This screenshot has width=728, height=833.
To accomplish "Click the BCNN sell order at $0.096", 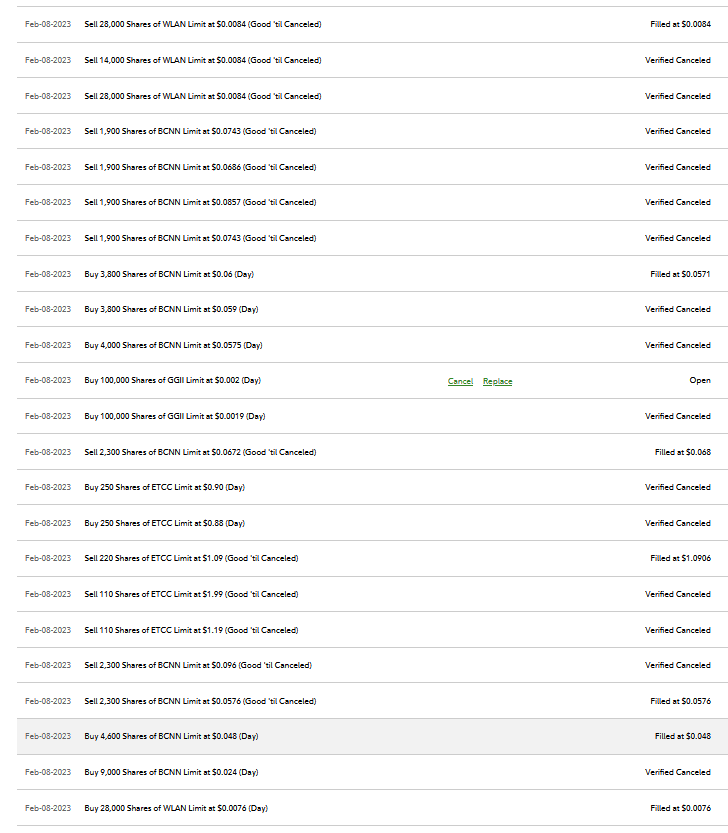I will pos(198,665).
